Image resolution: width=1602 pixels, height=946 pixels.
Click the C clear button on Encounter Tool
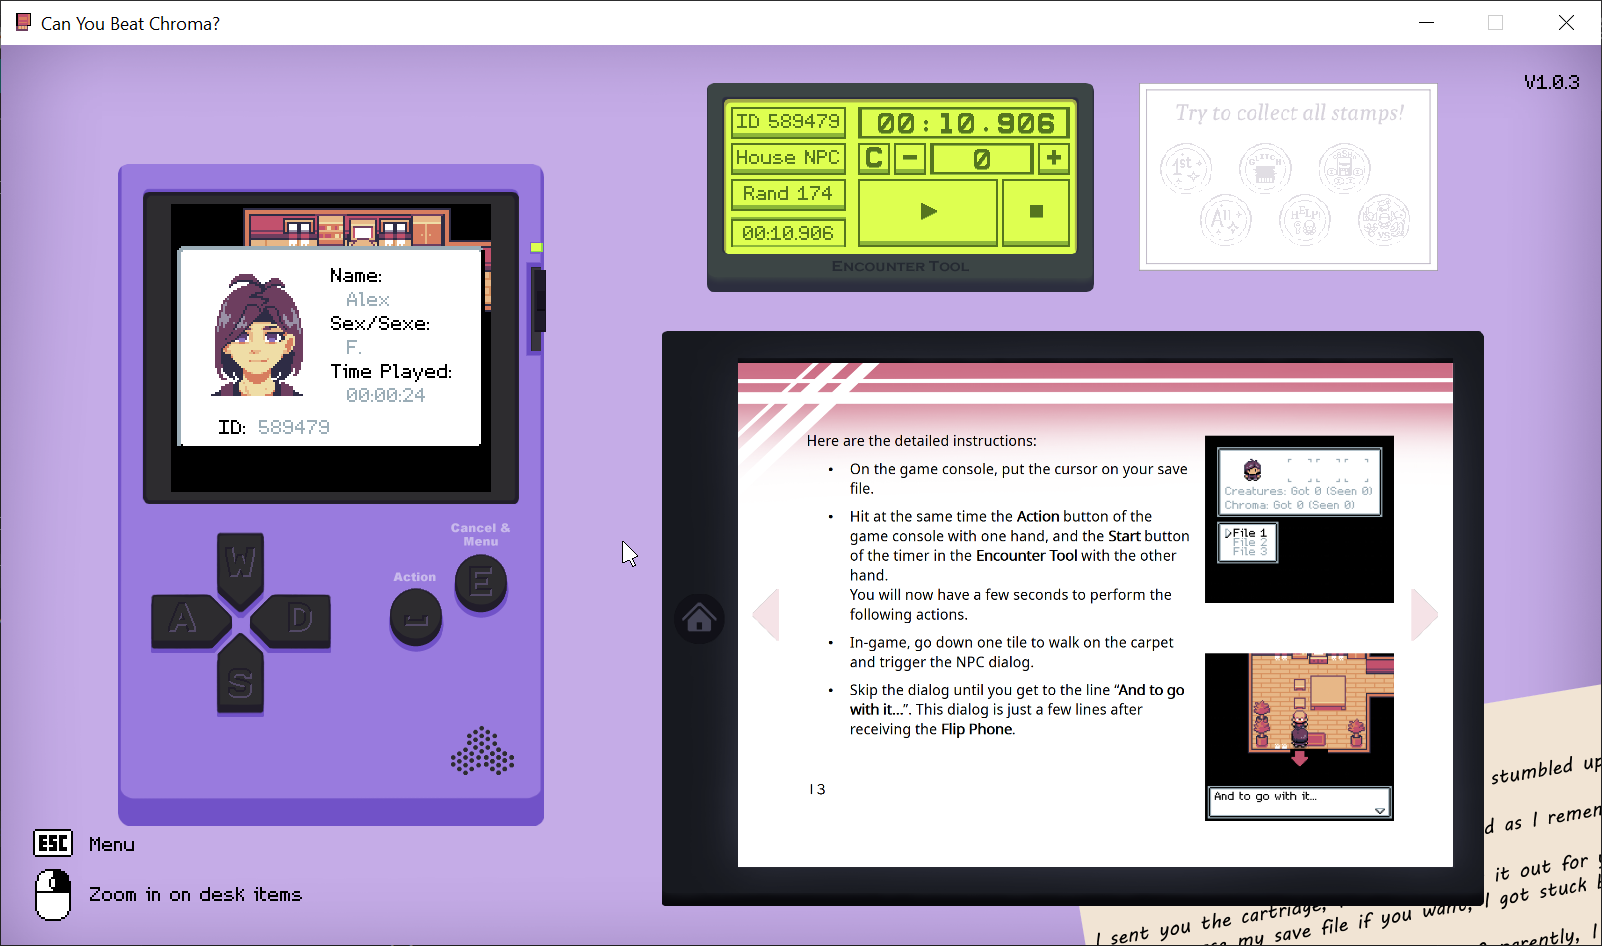point(874,158)
